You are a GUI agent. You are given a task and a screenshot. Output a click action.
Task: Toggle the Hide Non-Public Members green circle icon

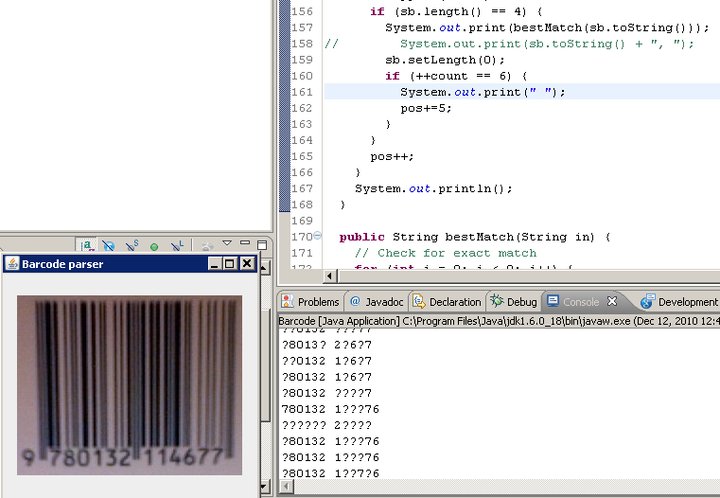pos(154,247)
